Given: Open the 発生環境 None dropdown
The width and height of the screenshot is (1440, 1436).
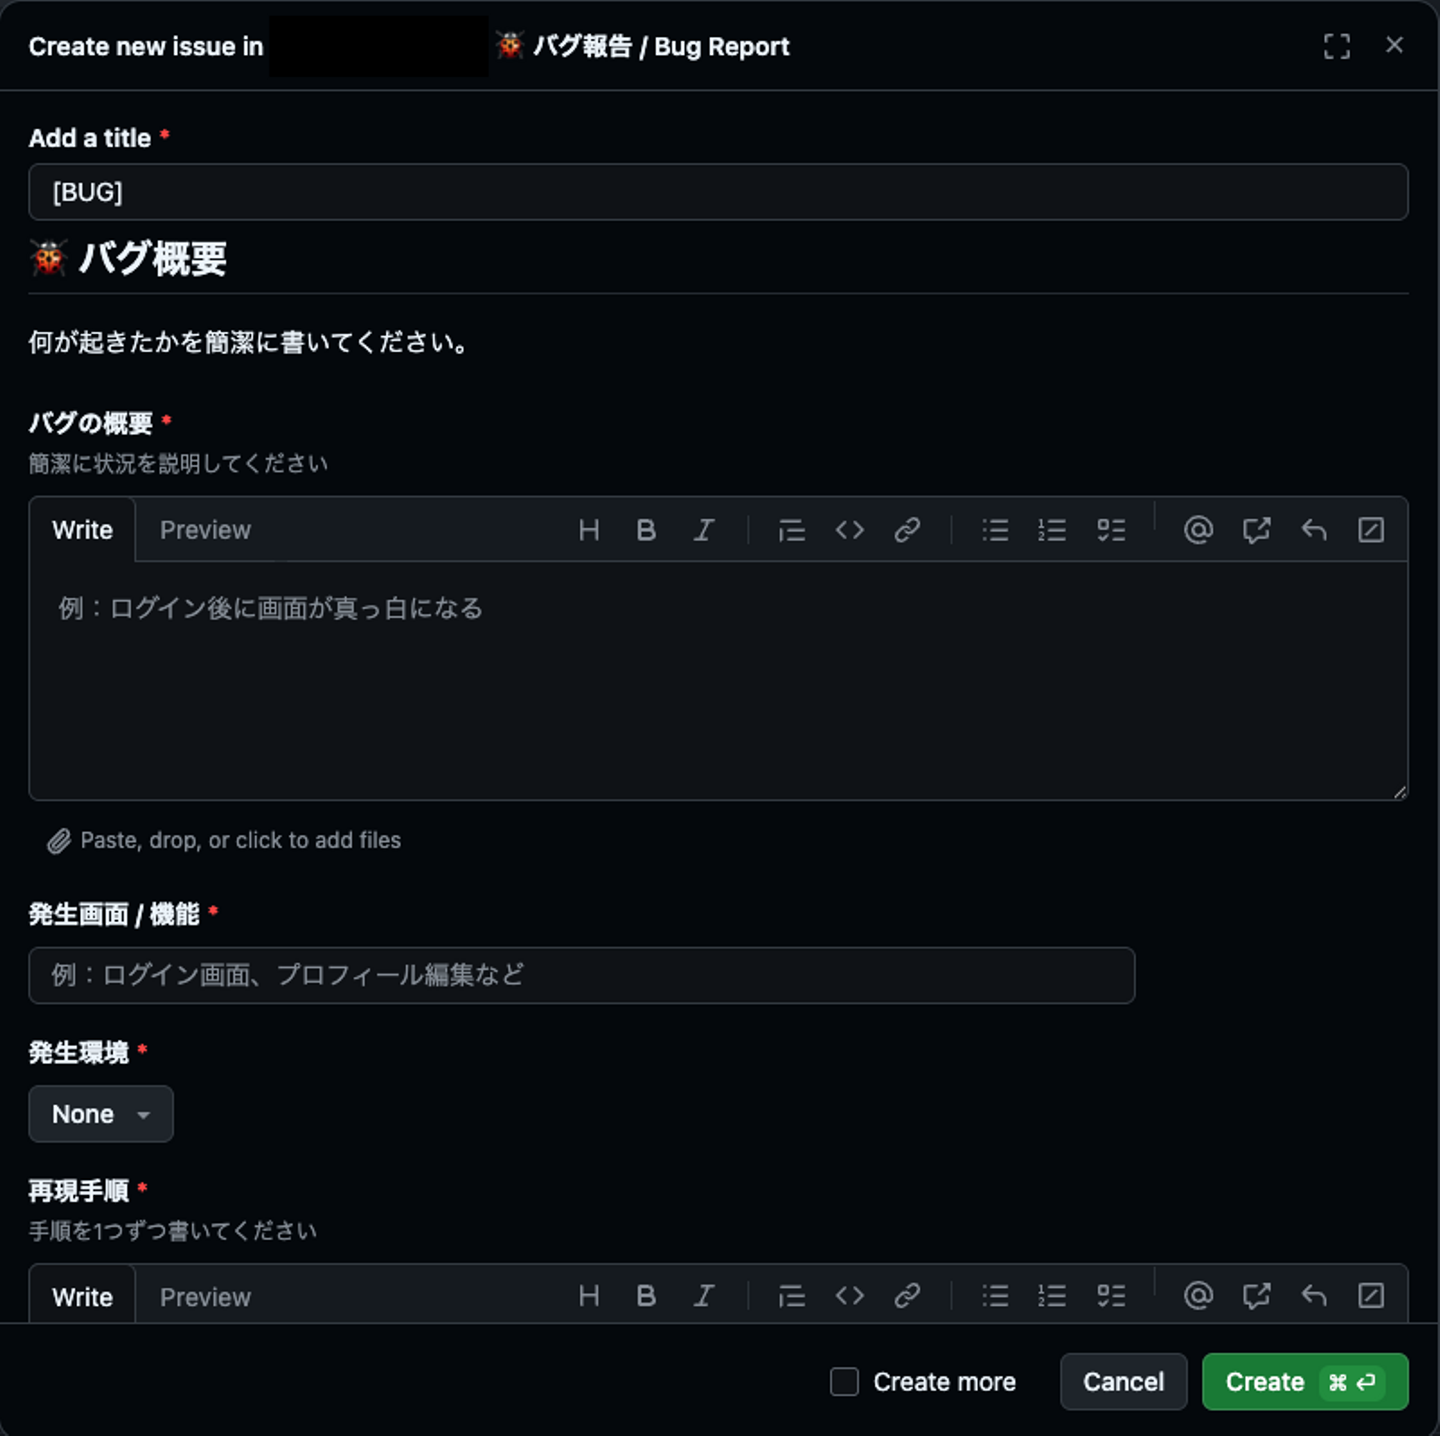Looking at the screenshot, I should [x=100, y=1114].
